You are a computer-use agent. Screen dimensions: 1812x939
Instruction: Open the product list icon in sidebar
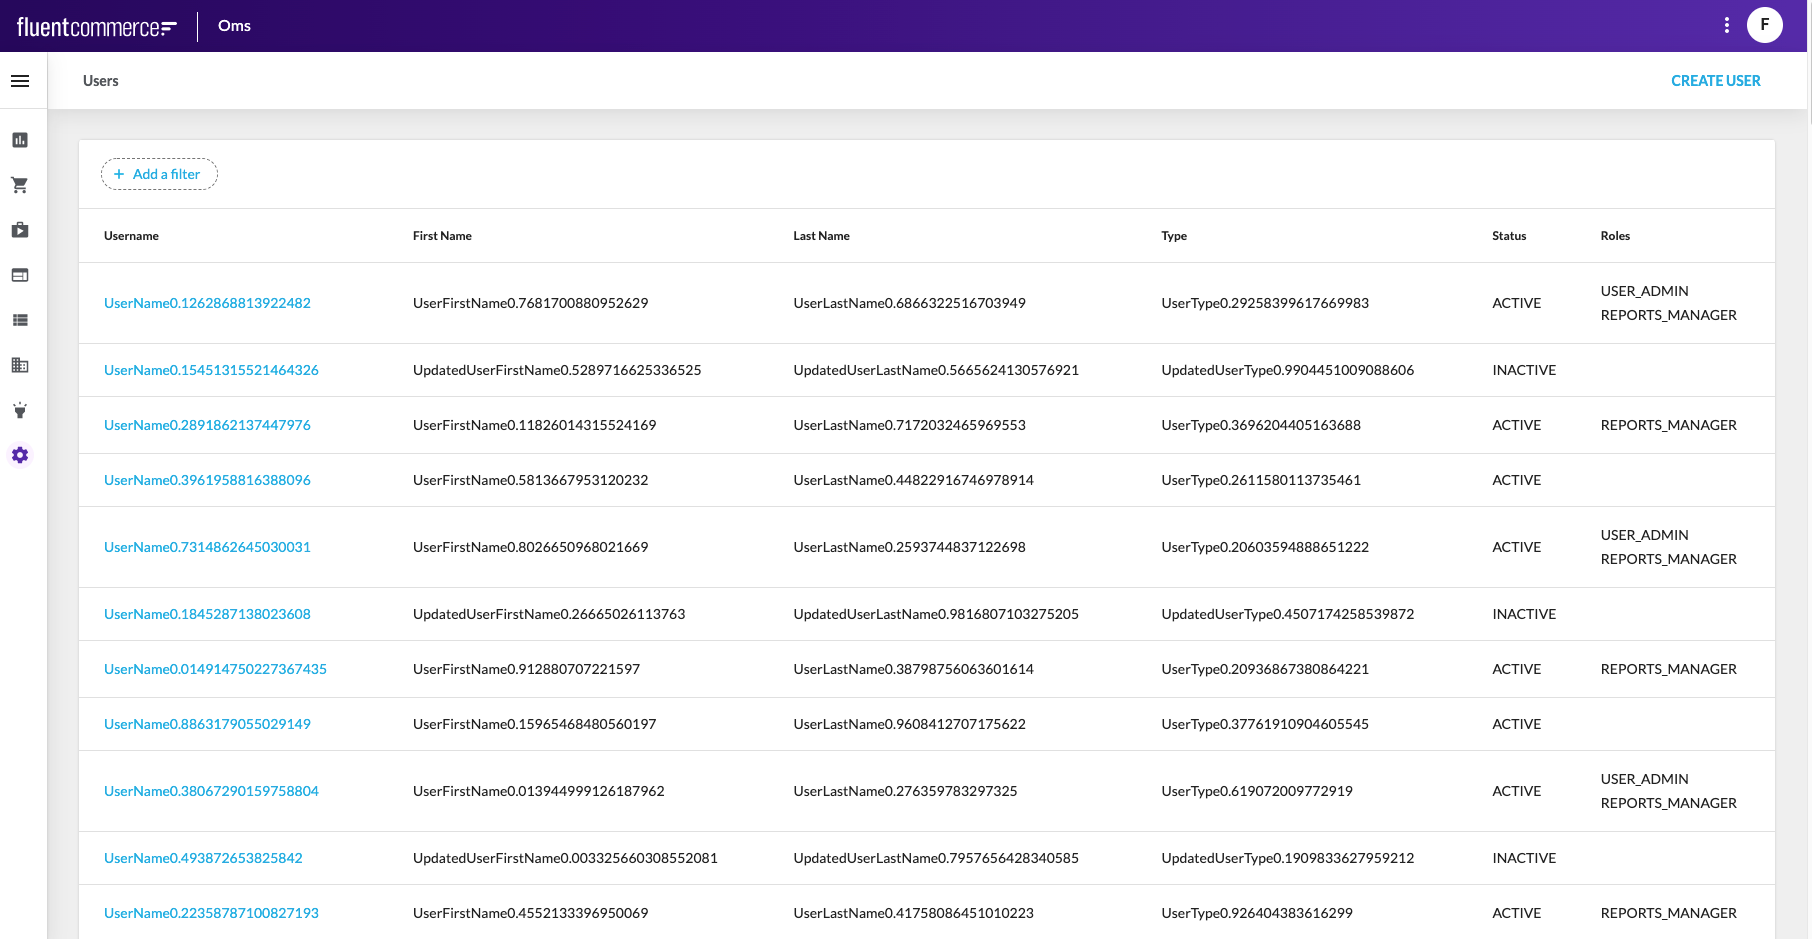click(20, 319)
